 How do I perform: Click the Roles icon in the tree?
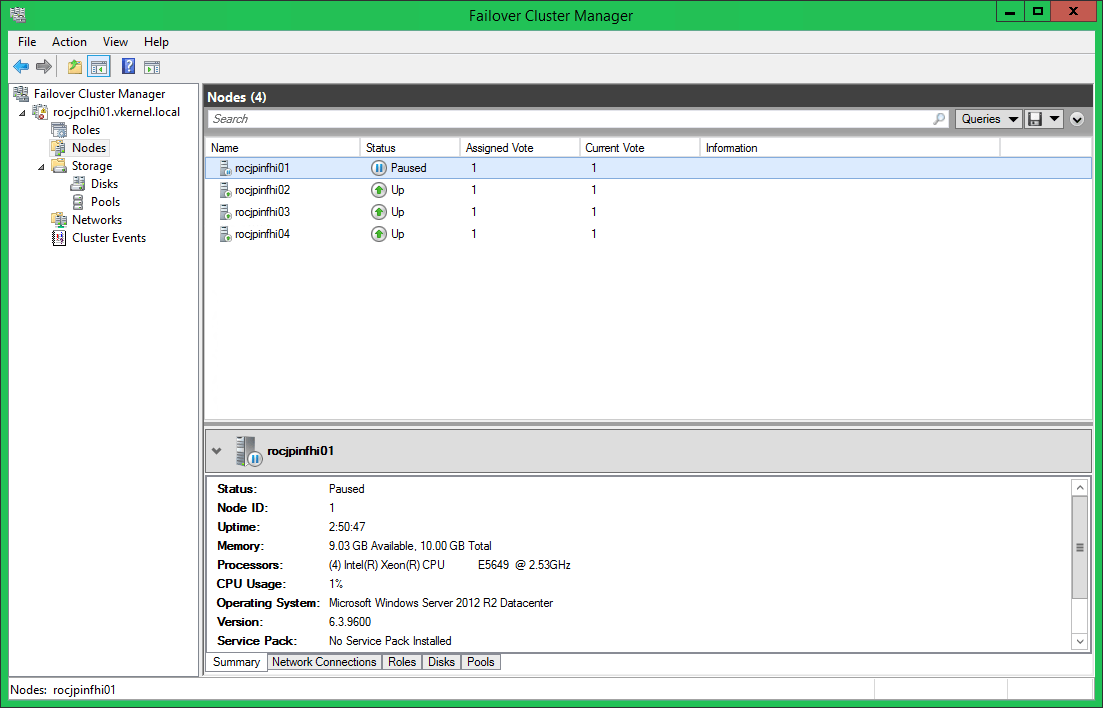click(59, 129)
